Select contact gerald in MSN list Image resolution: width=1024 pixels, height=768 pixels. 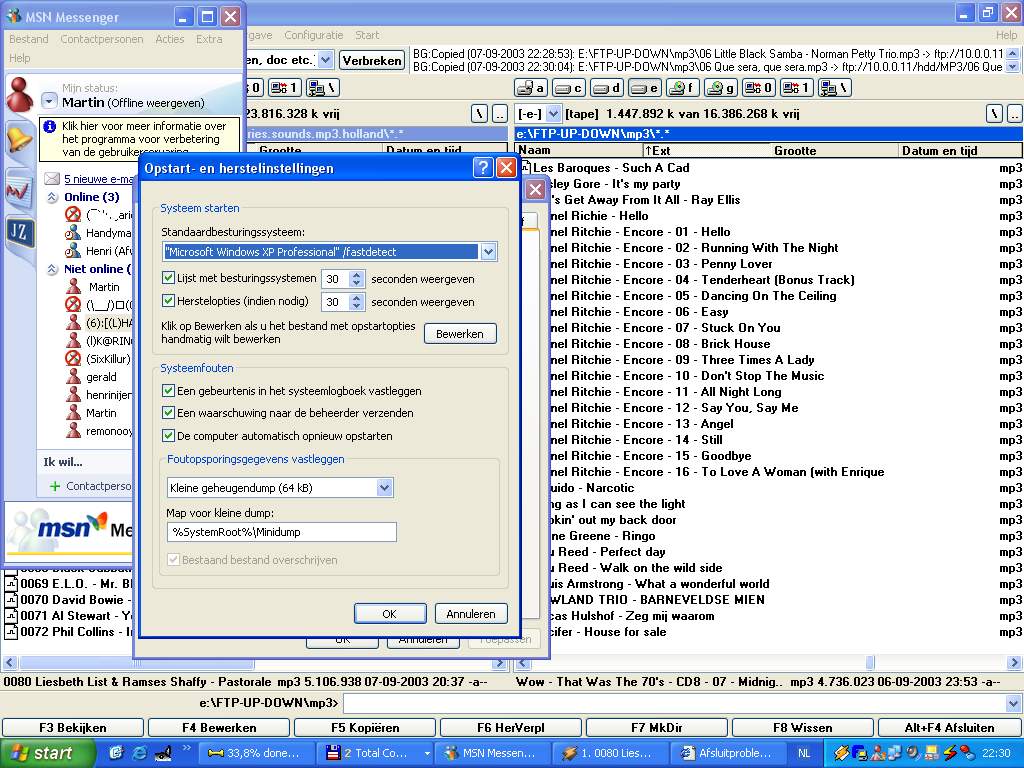point(101,377)
